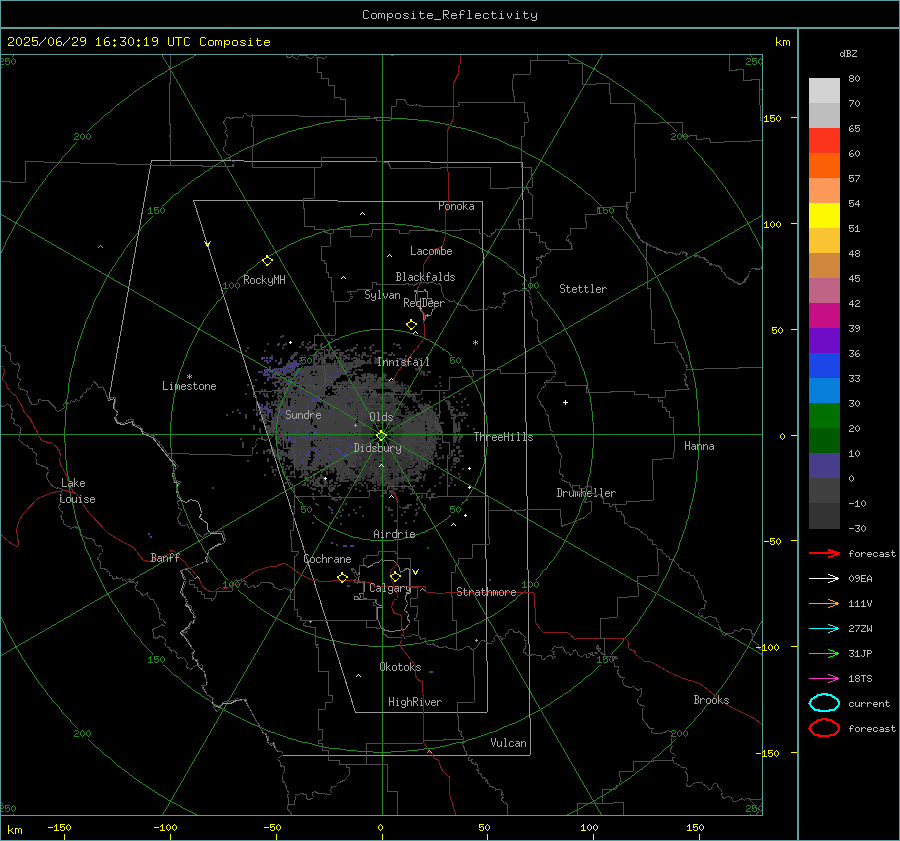Click the Drumheller city label
Image resolution: width=900 pixels, height=841 pixels.
tap(586, 493)
